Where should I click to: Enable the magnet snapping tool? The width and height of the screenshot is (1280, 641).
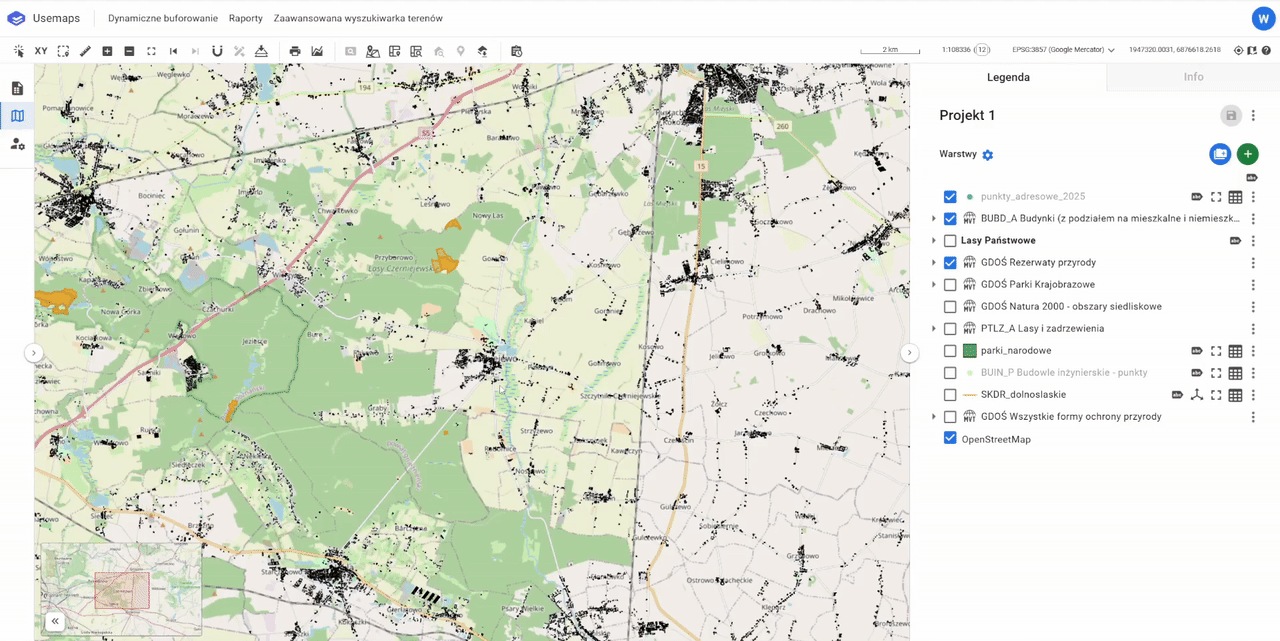(217, 51)
